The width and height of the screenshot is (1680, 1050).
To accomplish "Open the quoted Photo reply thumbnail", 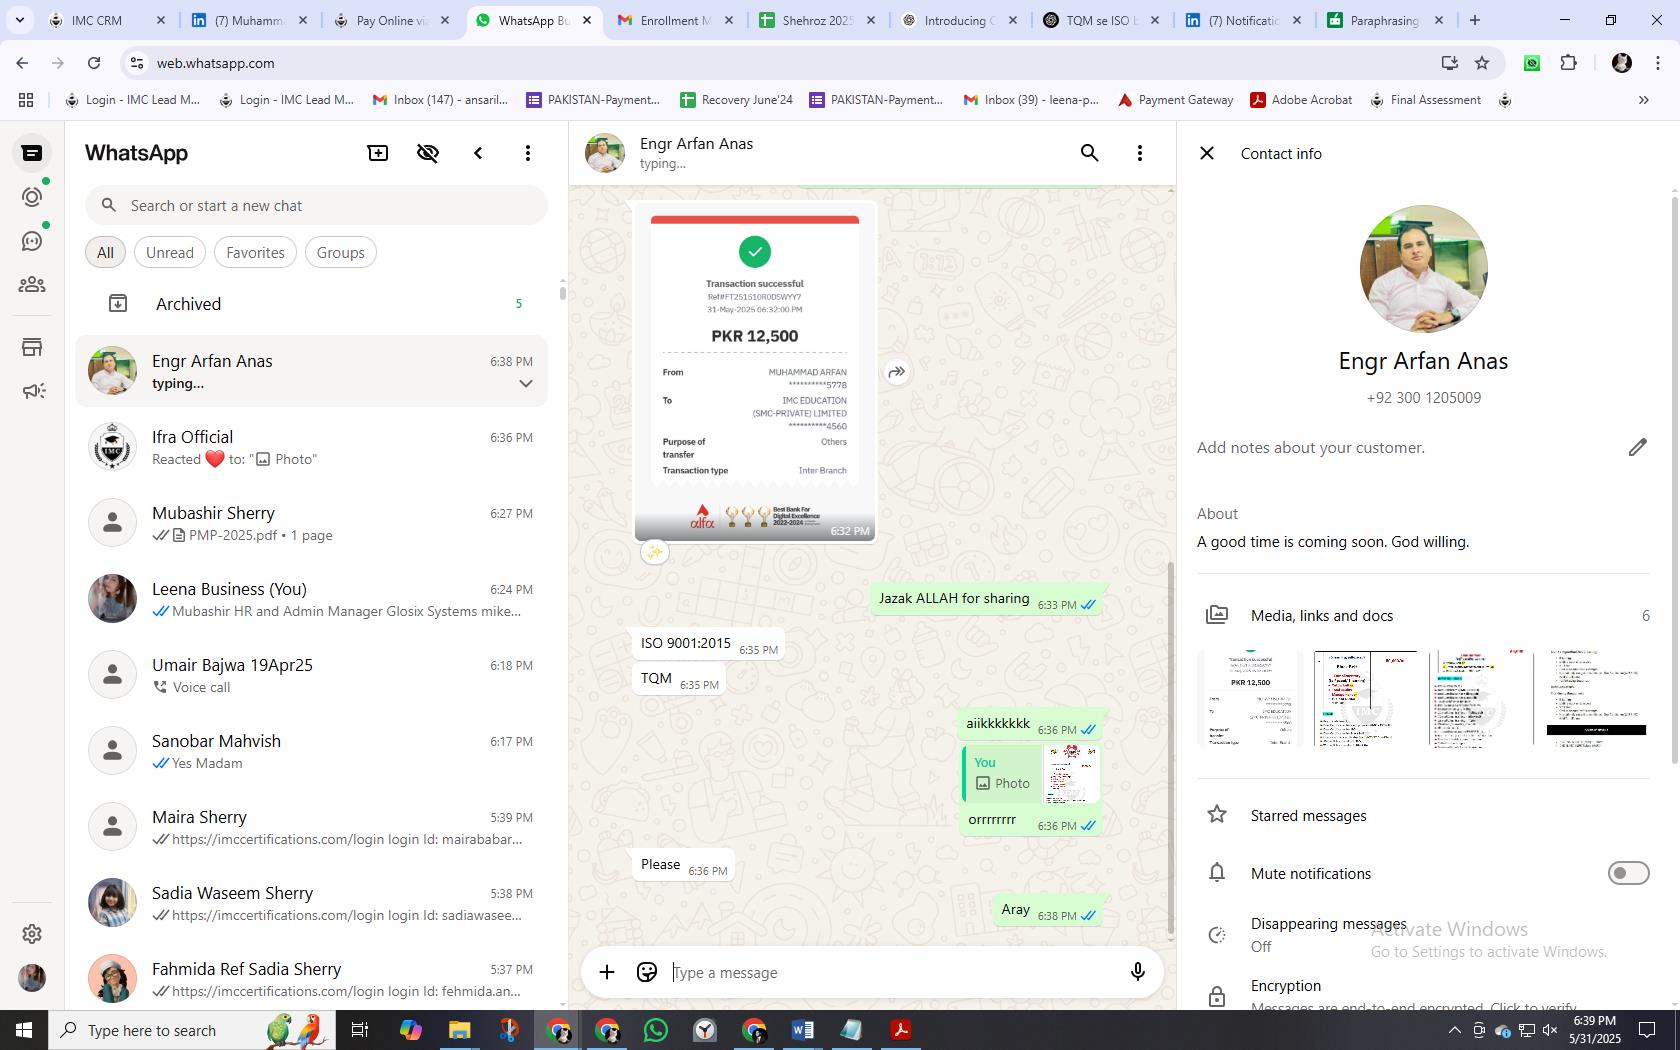I will (1071, 773).
